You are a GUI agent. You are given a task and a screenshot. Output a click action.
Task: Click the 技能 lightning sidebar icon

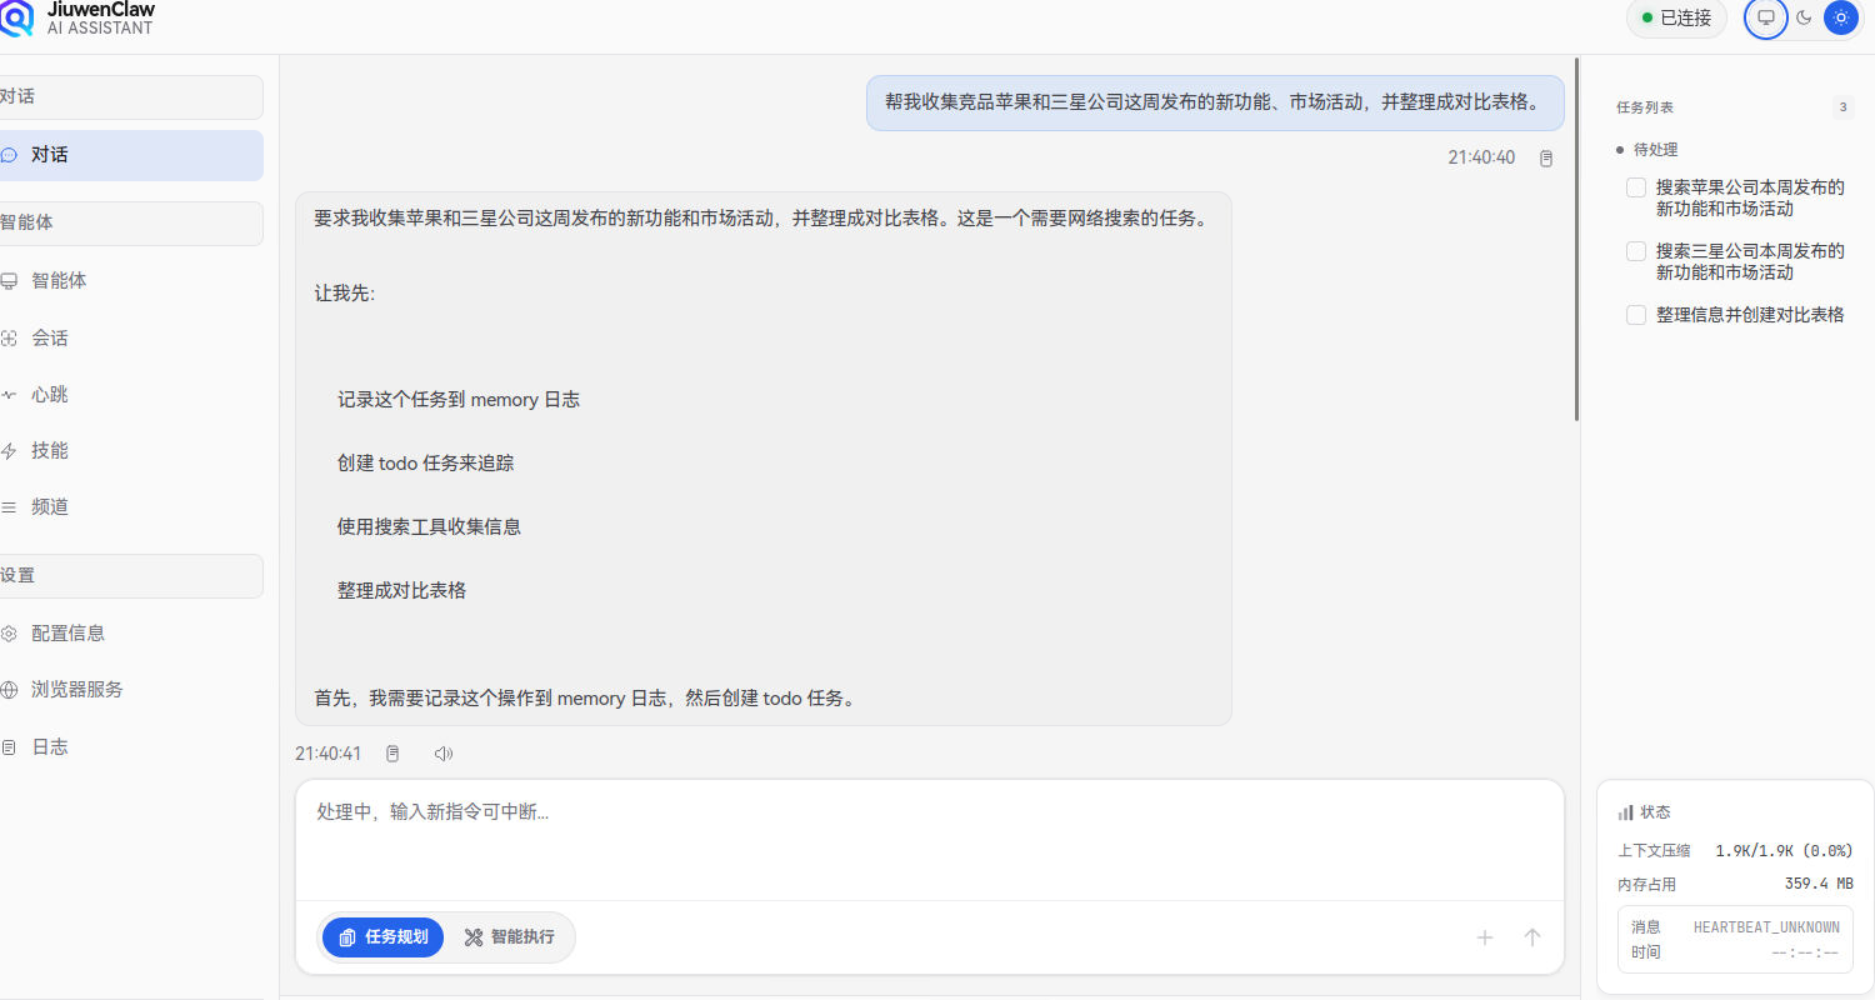(9, 451)
